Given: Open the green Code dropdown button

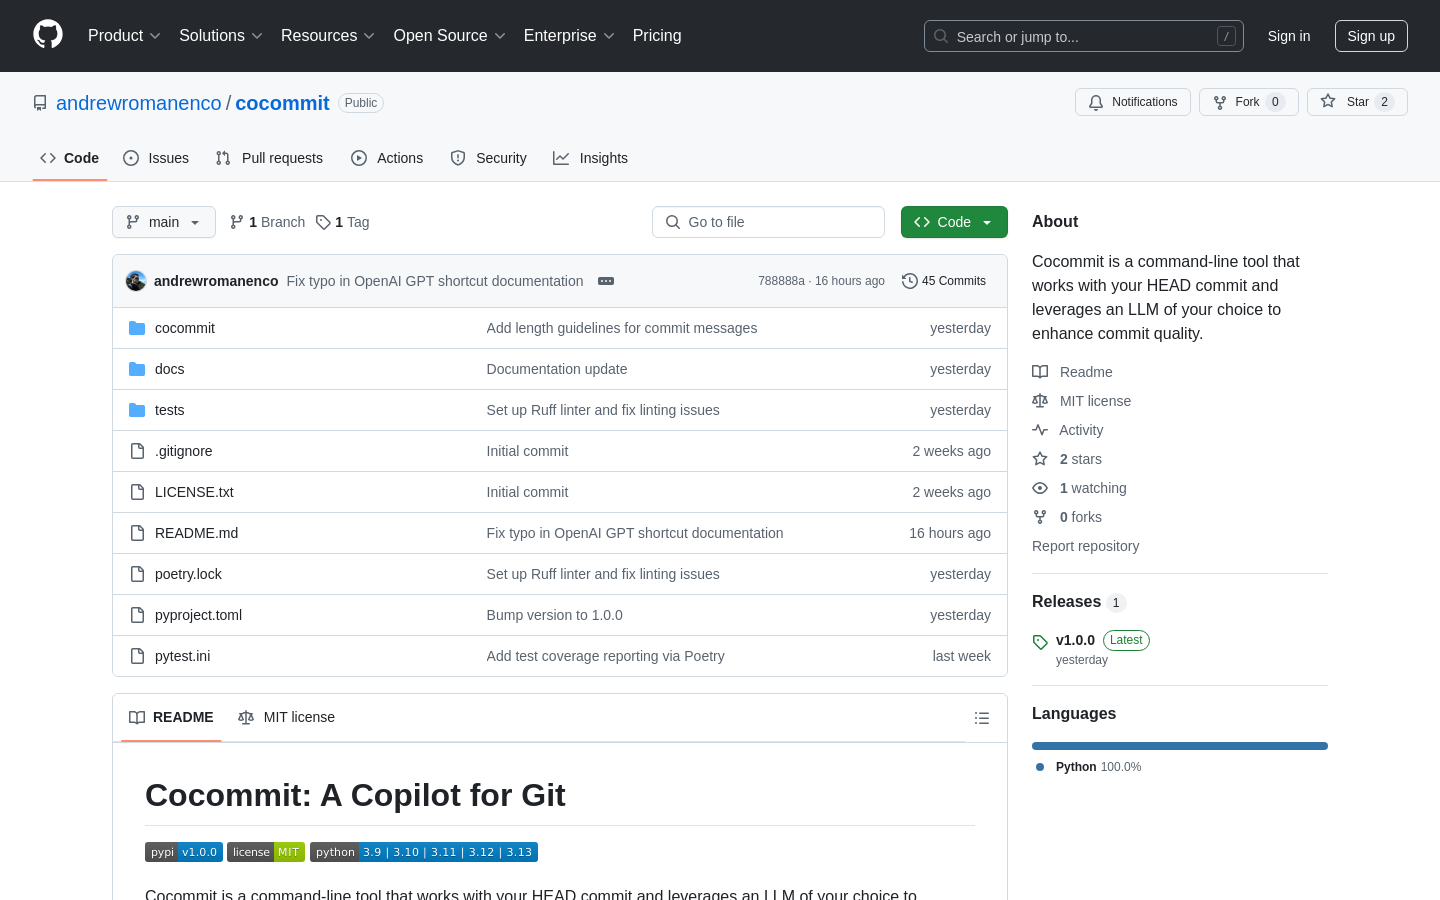Looking at the screenshot, I should point(954,222).
